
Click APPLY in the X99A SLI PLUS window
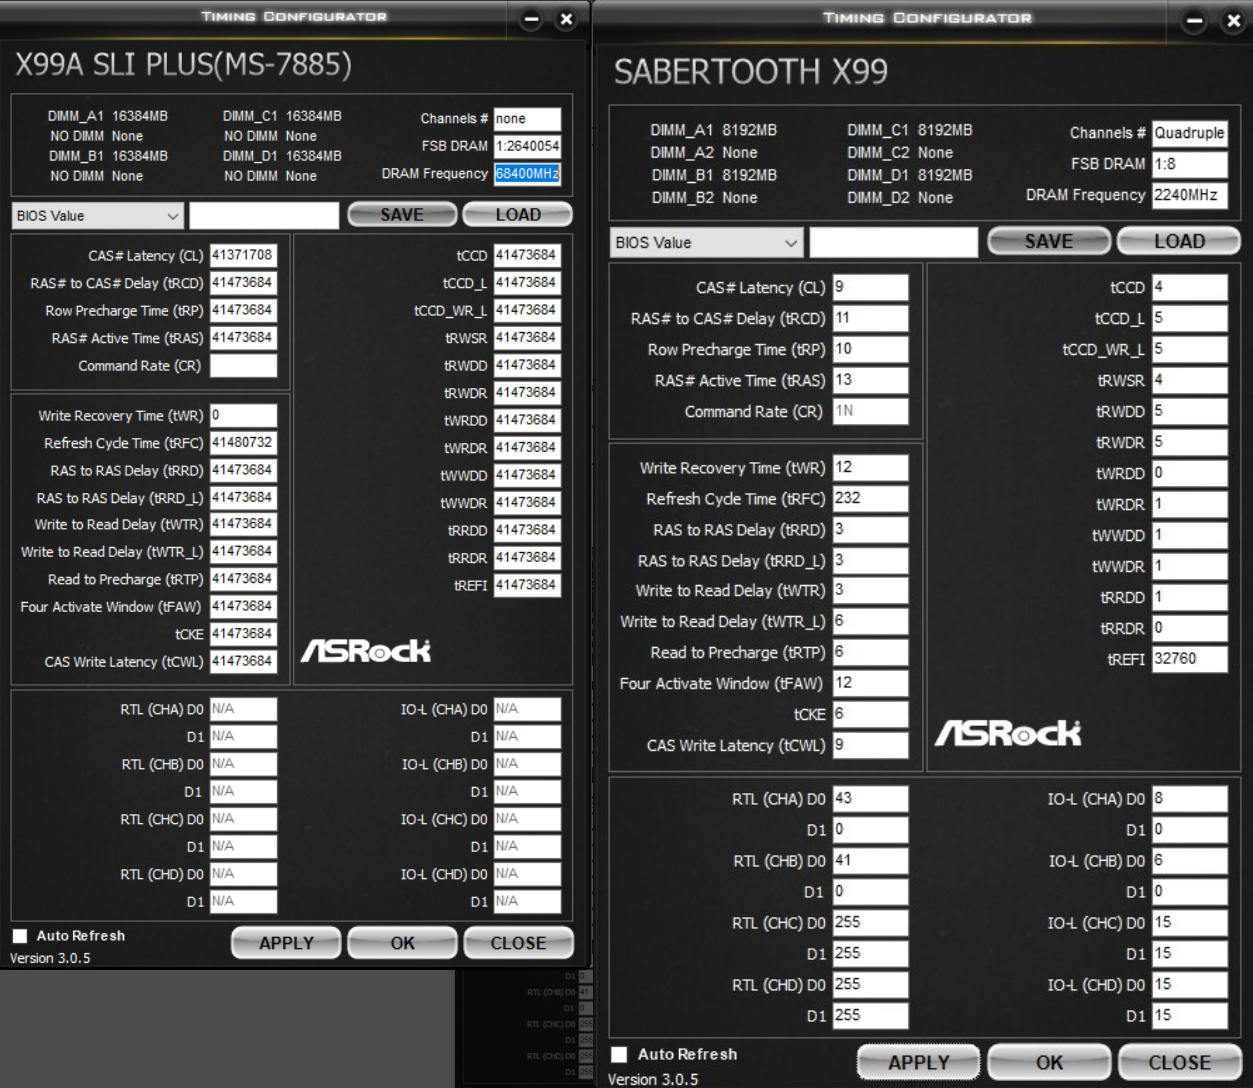286,943
